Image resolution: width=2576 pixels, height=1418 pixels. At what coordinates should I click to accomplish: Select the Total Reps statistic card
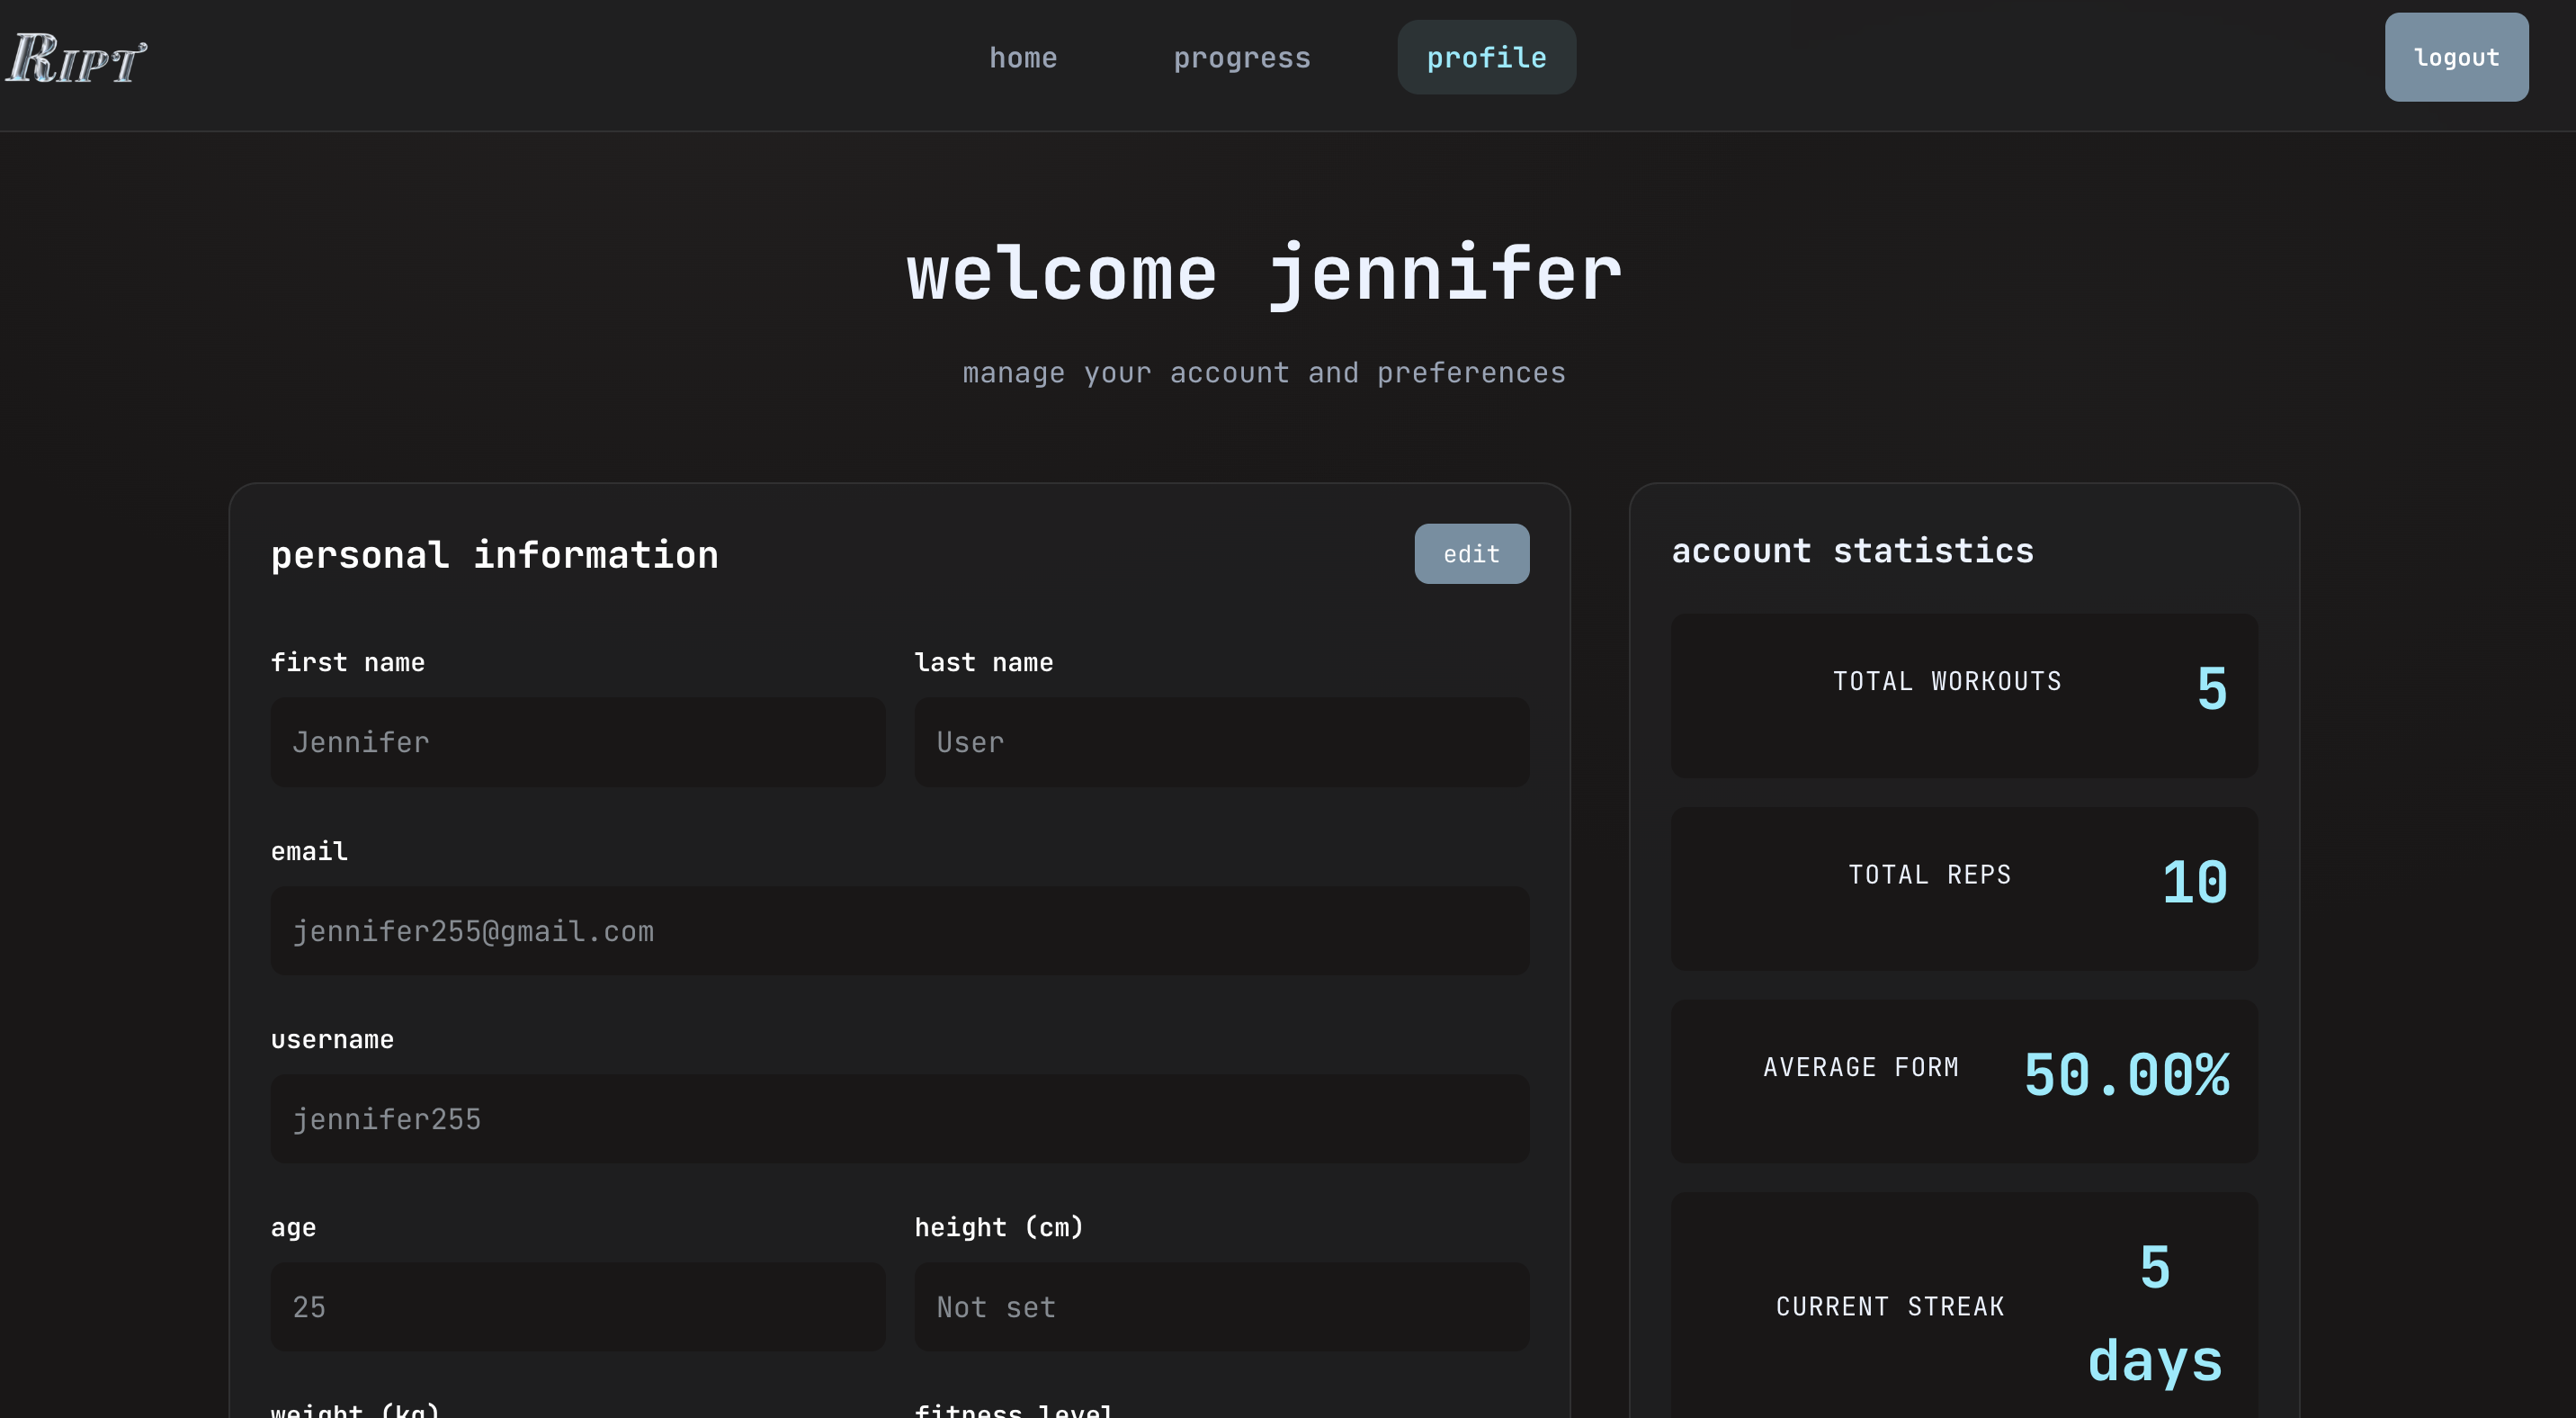point(1963,889)
